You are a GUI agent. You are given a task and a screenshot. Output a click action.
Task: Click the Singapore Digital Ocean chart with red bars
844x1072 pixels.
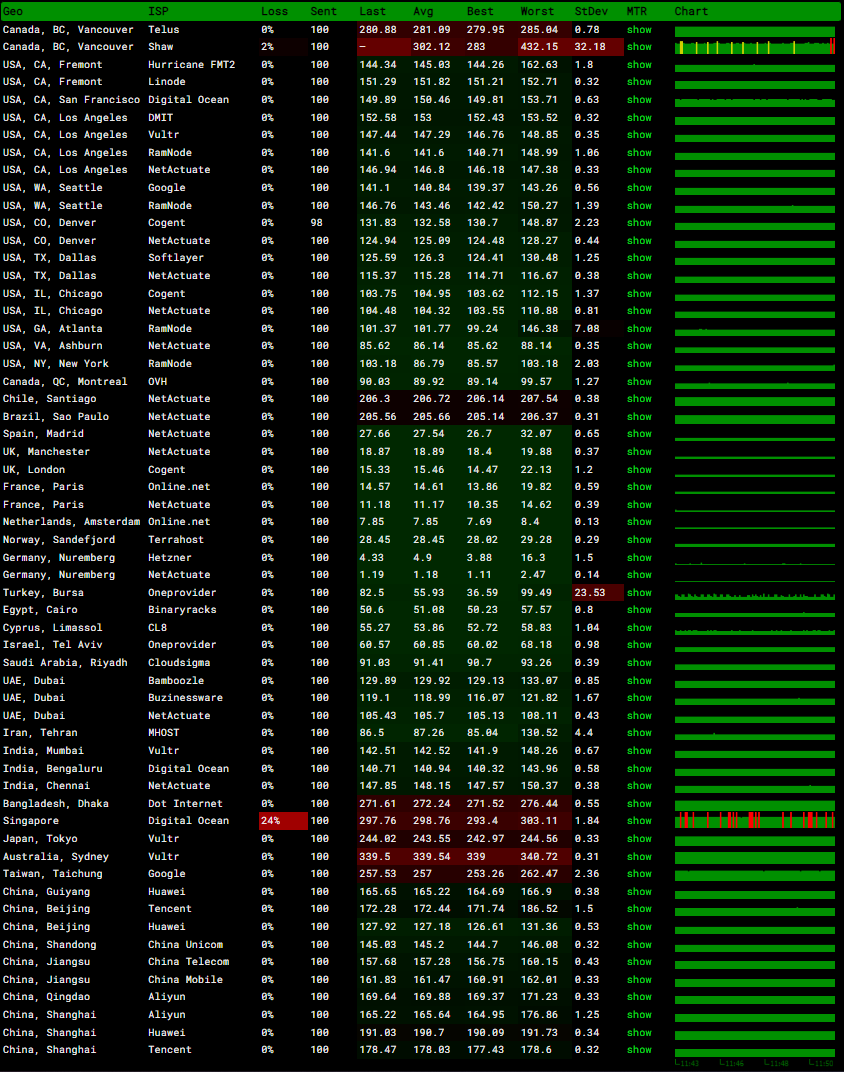coord(755,821)
